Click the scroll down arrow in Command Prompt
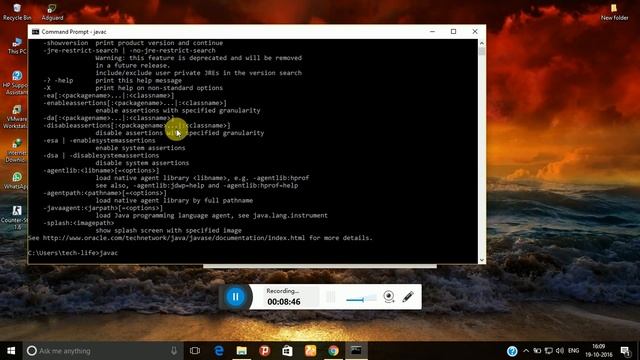This screenshot has width=640, height=360. (482, 260)
